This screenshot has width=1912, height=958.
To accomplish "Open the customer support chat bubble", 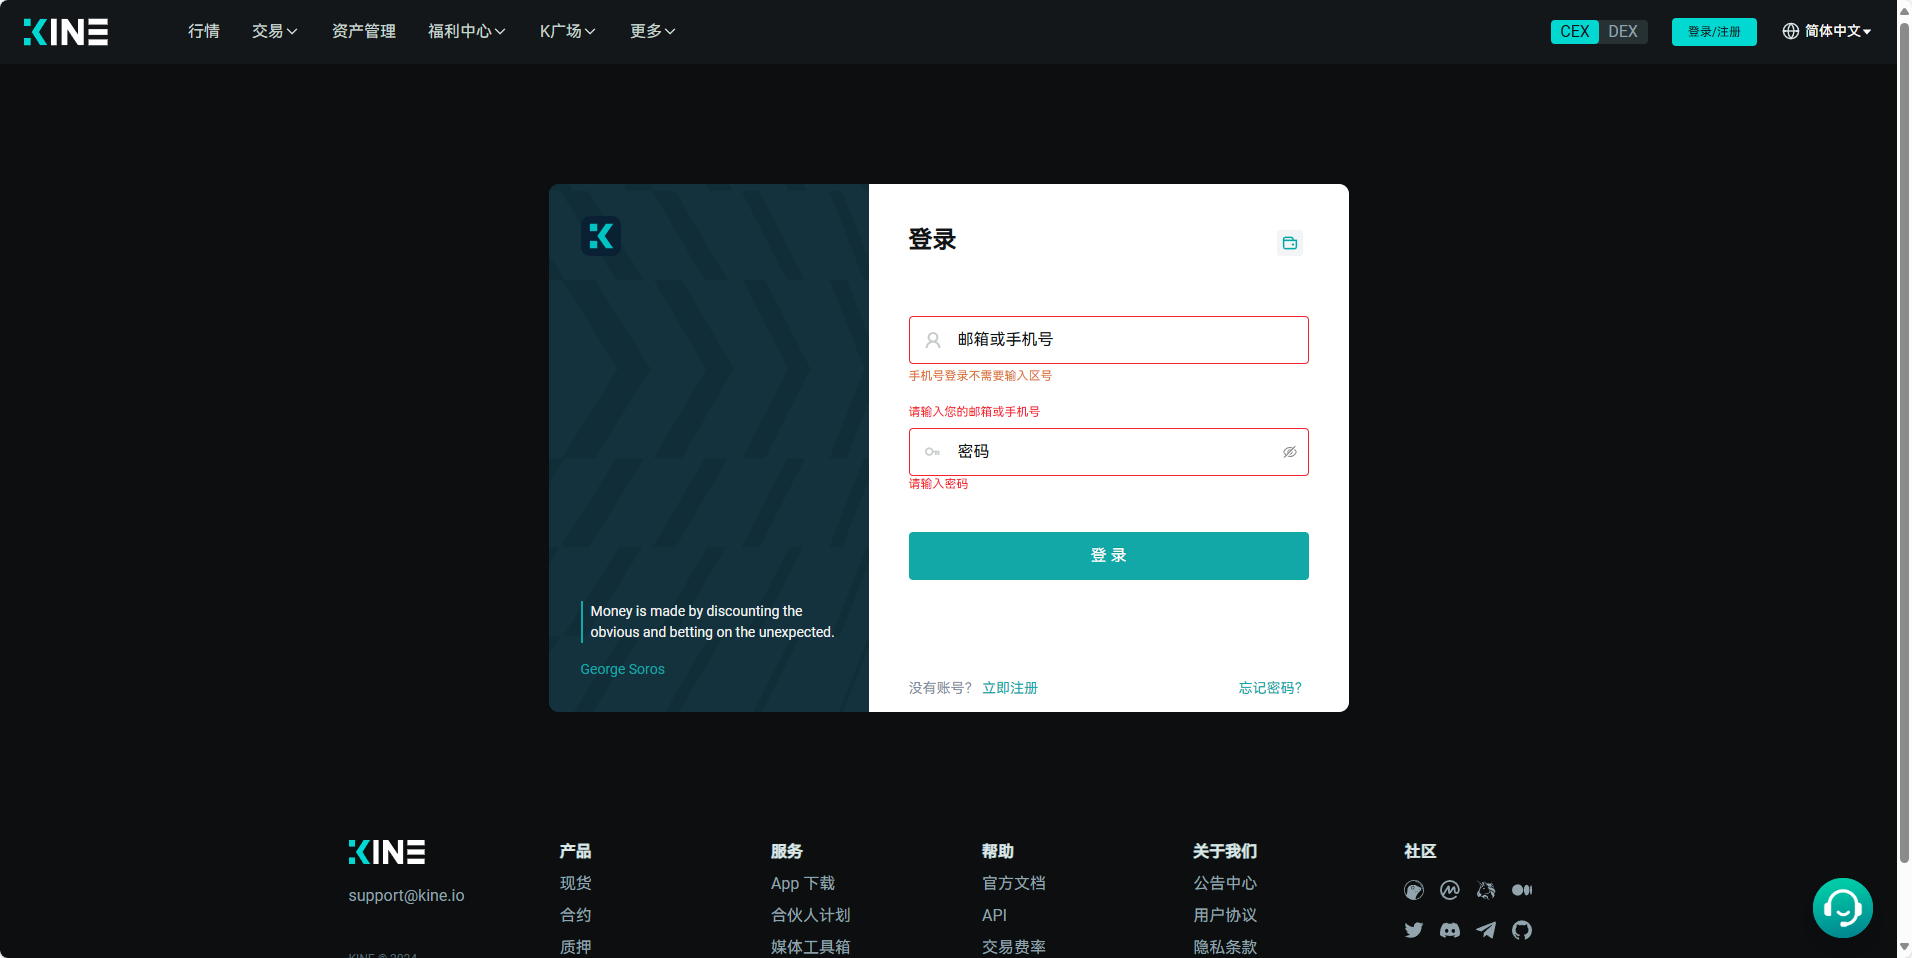I will pyautogui.click(x=1842, y=908).
